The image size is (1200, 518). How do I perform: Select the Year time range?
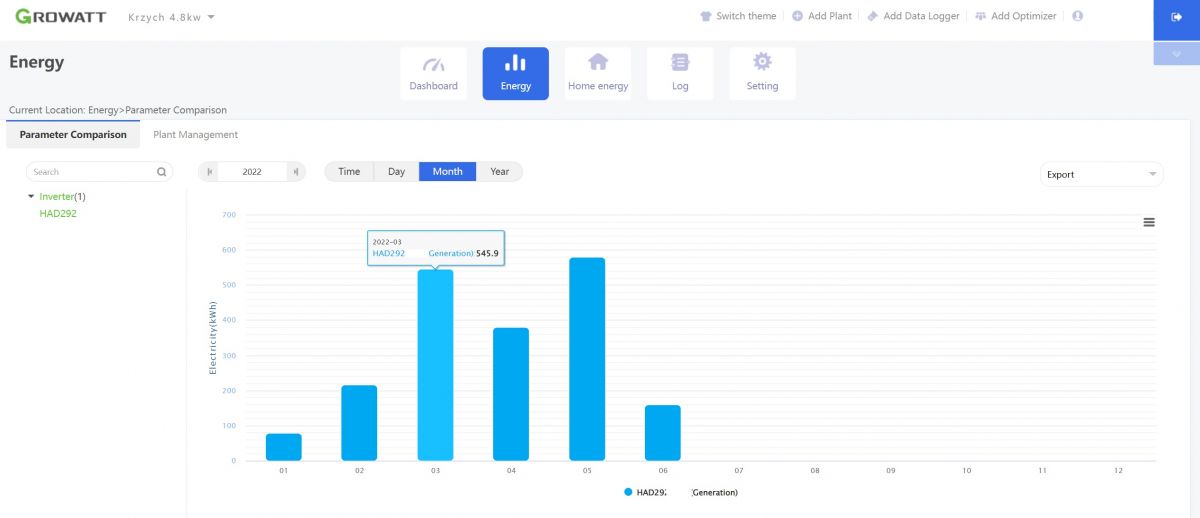click(500, 172)
